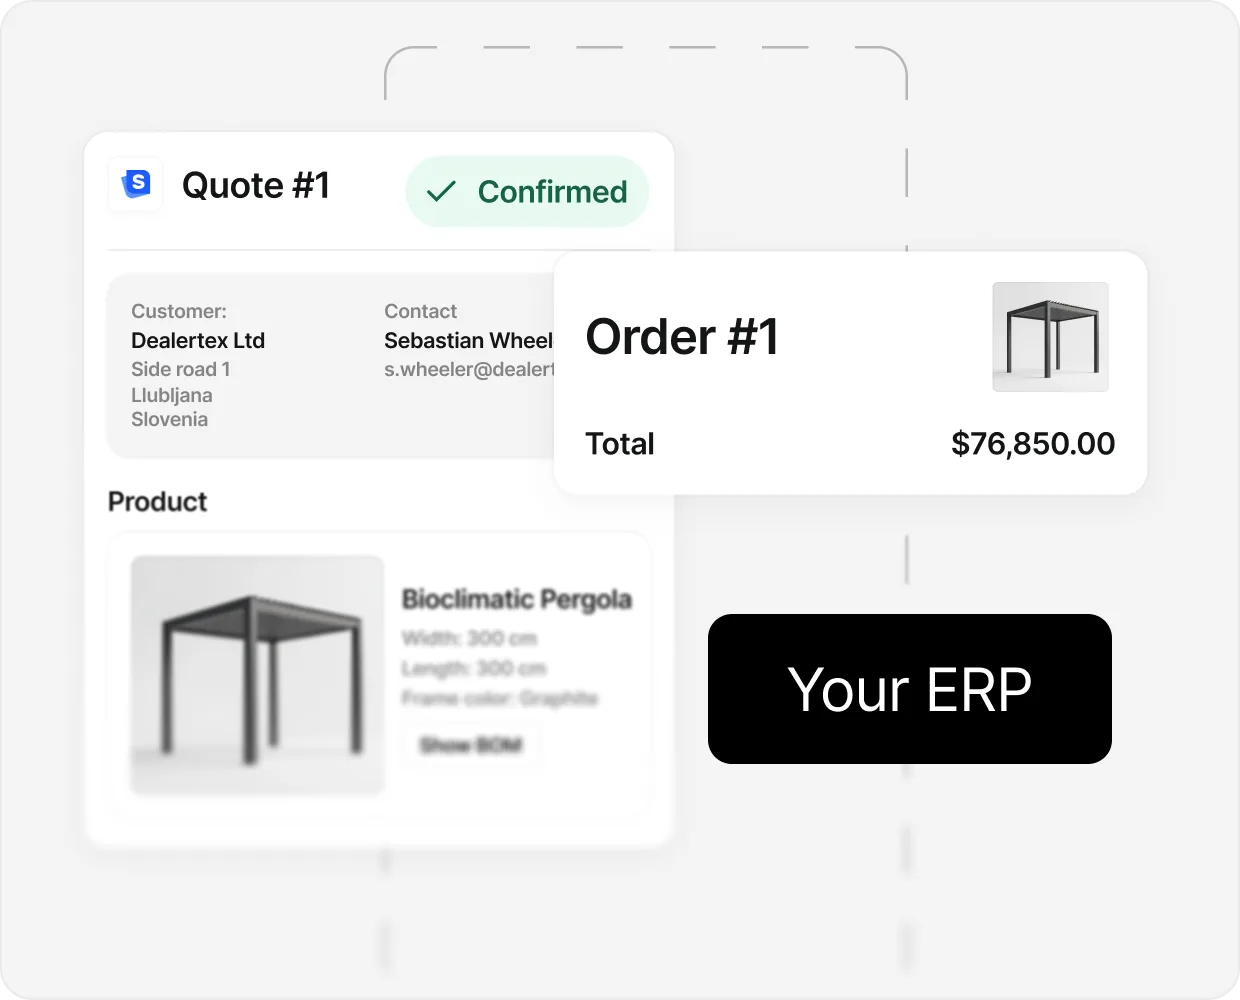Click the blue S logo icon
This screenshot has width=1240, height=1000.
click(x=136, y=184)
